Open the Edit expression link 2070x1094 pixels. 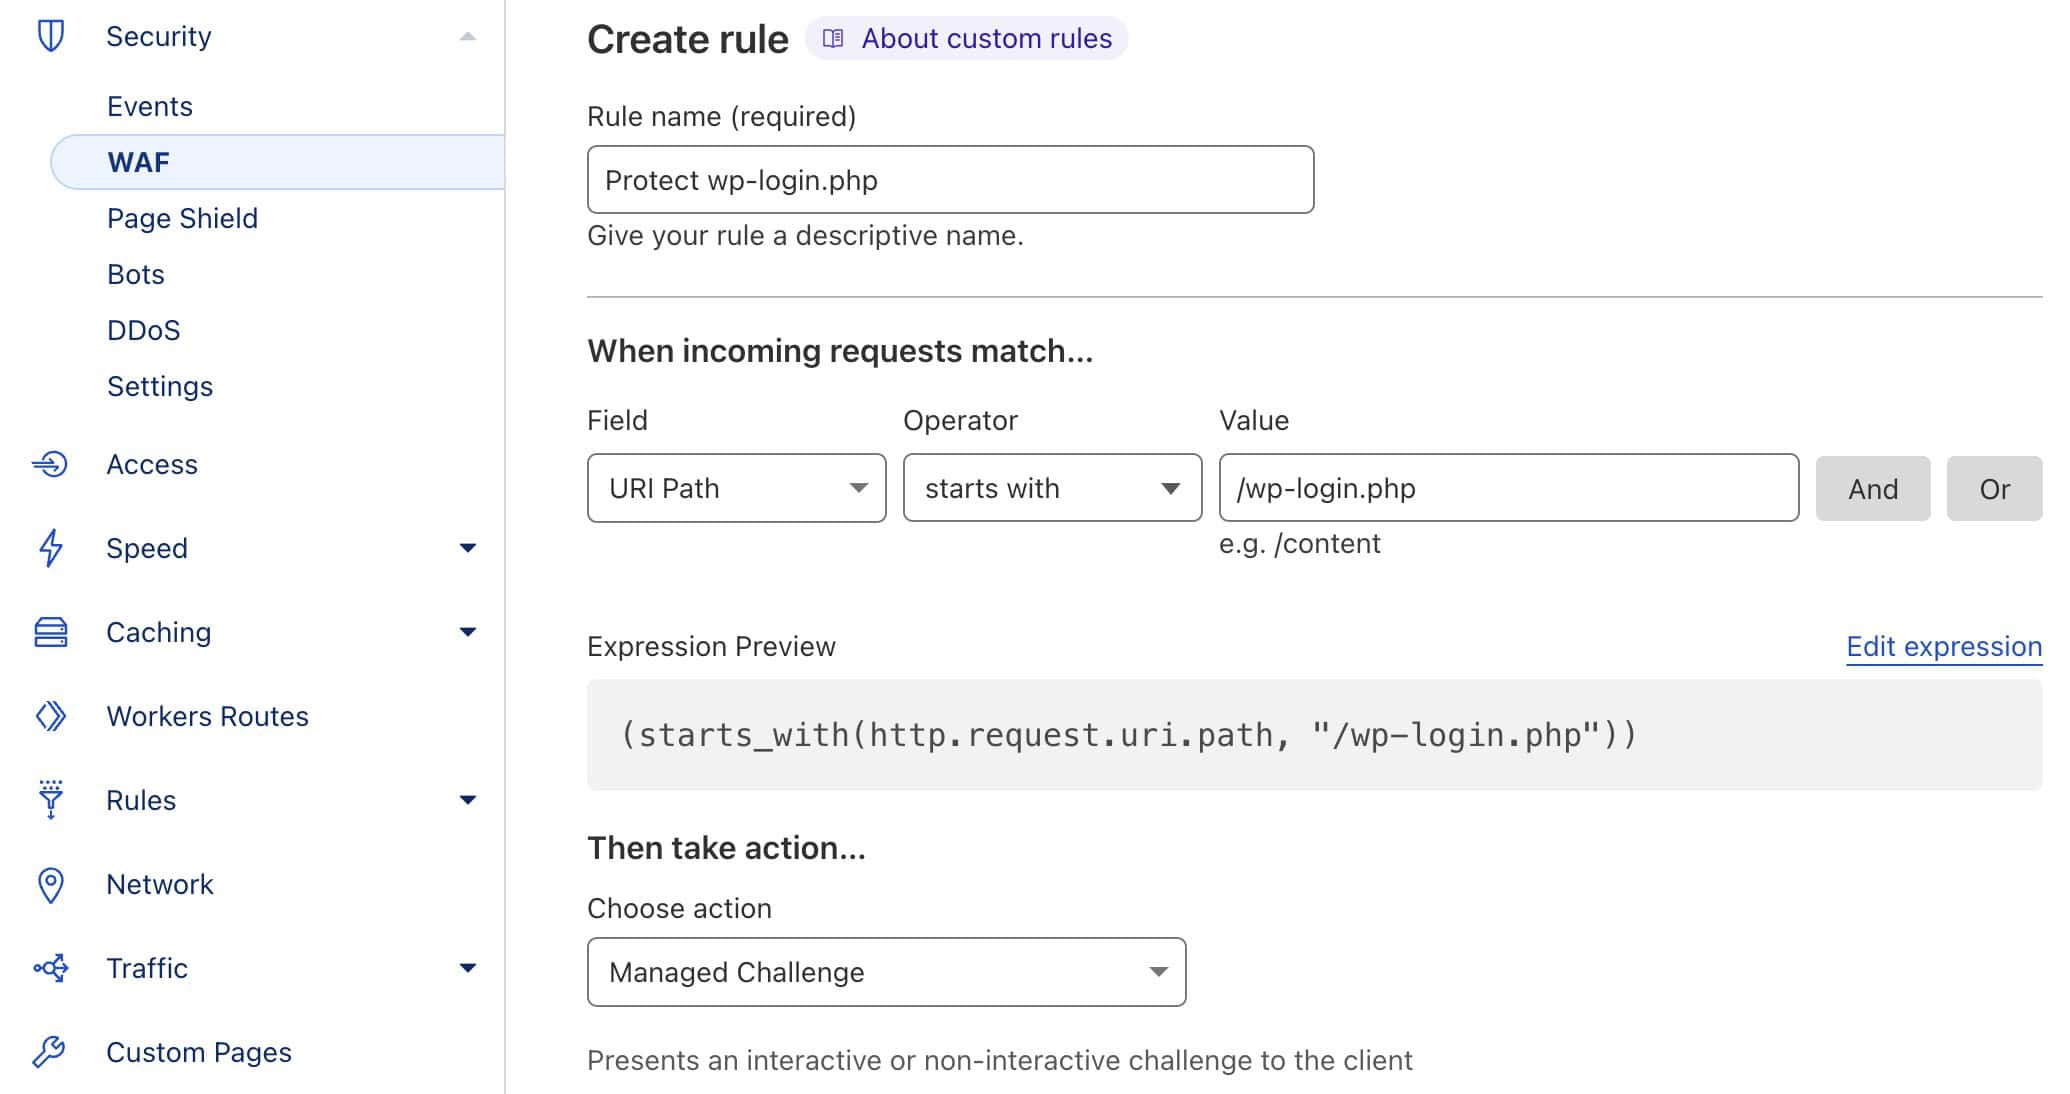(x=1944, y=647)
